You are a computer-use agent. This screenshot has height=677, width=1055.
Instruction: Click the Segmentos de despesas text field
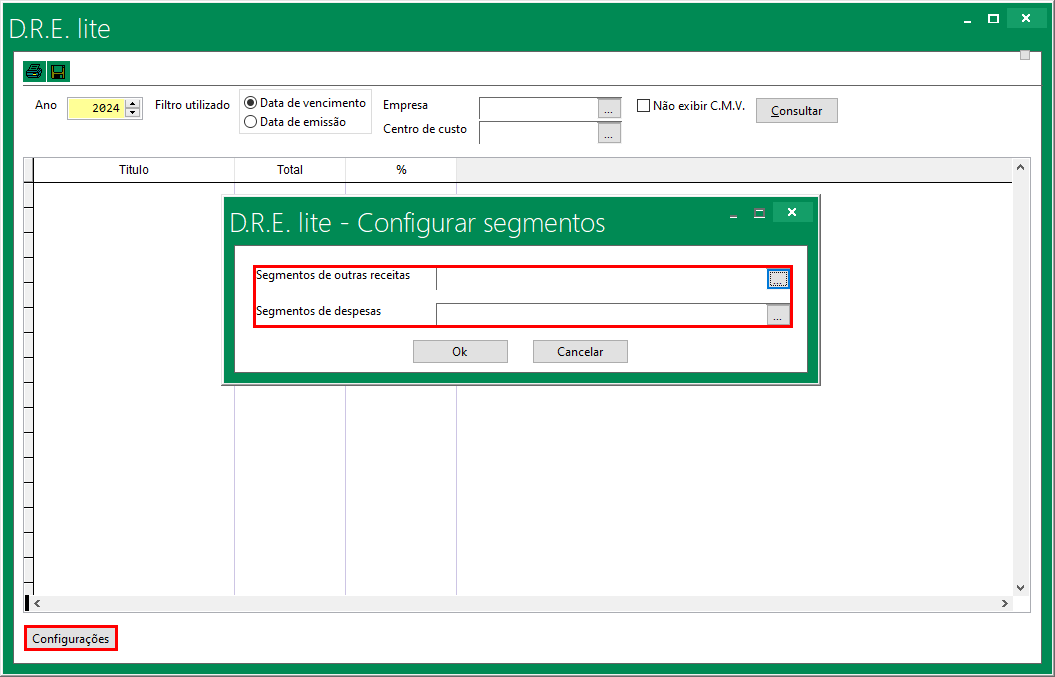pos(601,315)
